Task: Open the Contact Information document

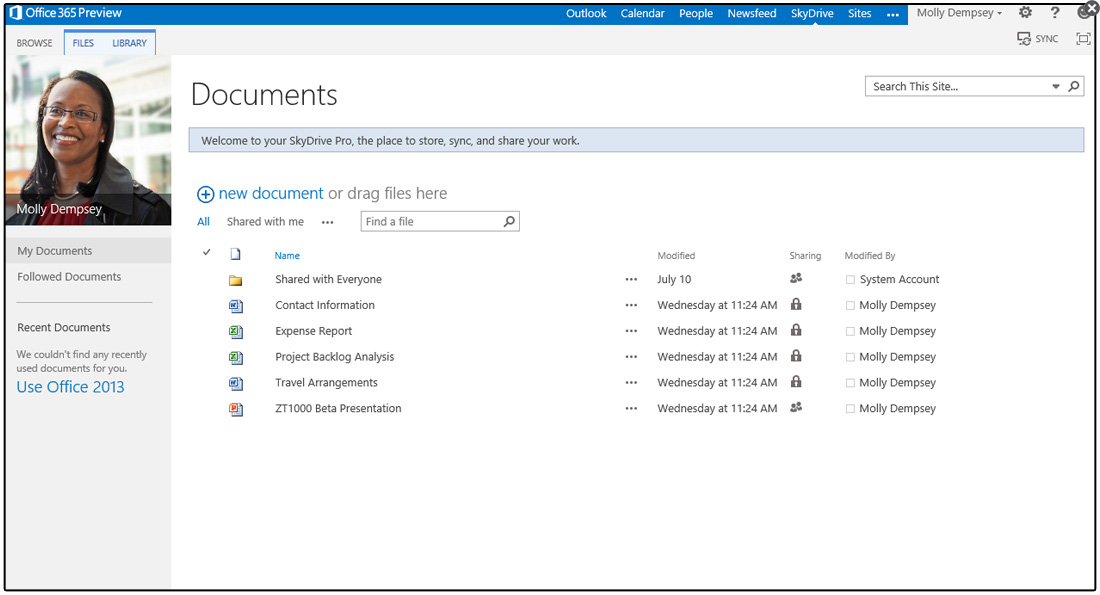Action: pos(325,305)
